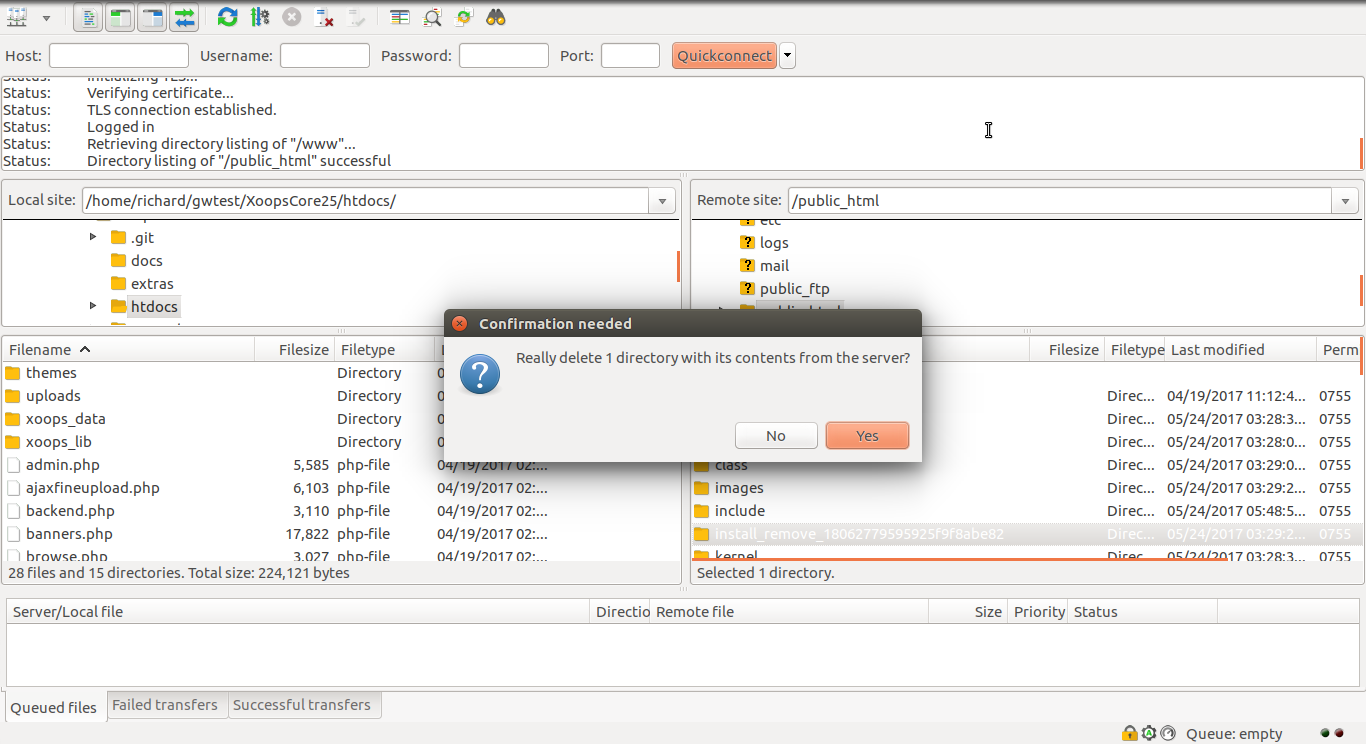Click the speed limits gauge icon

(1167, 733)
